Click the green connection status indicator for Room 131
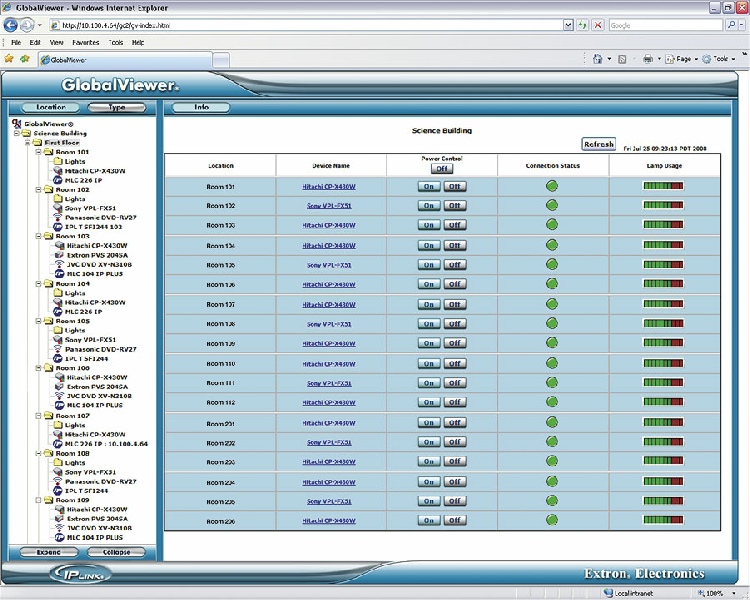750x600 pixels. (552, 186)
